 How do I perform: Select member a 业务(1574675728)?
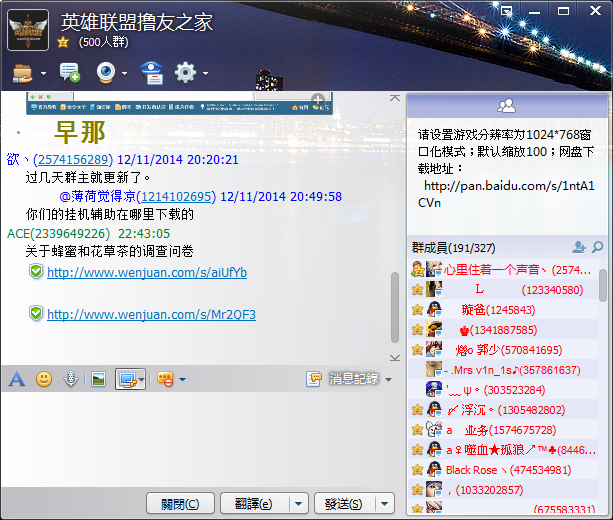tap(502, 430)
